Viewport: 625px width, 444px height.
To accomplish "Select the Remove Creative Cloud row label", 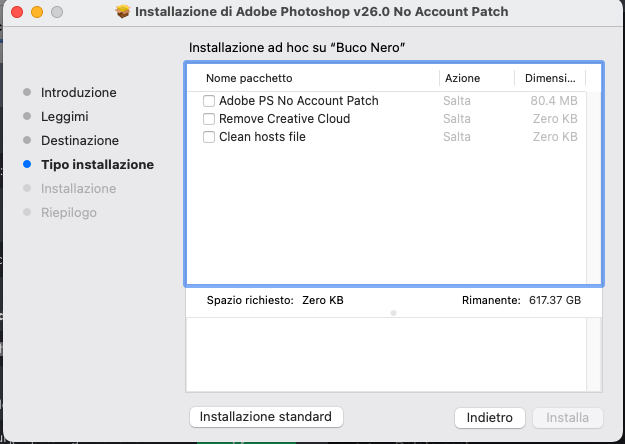I will coord(284,119).
